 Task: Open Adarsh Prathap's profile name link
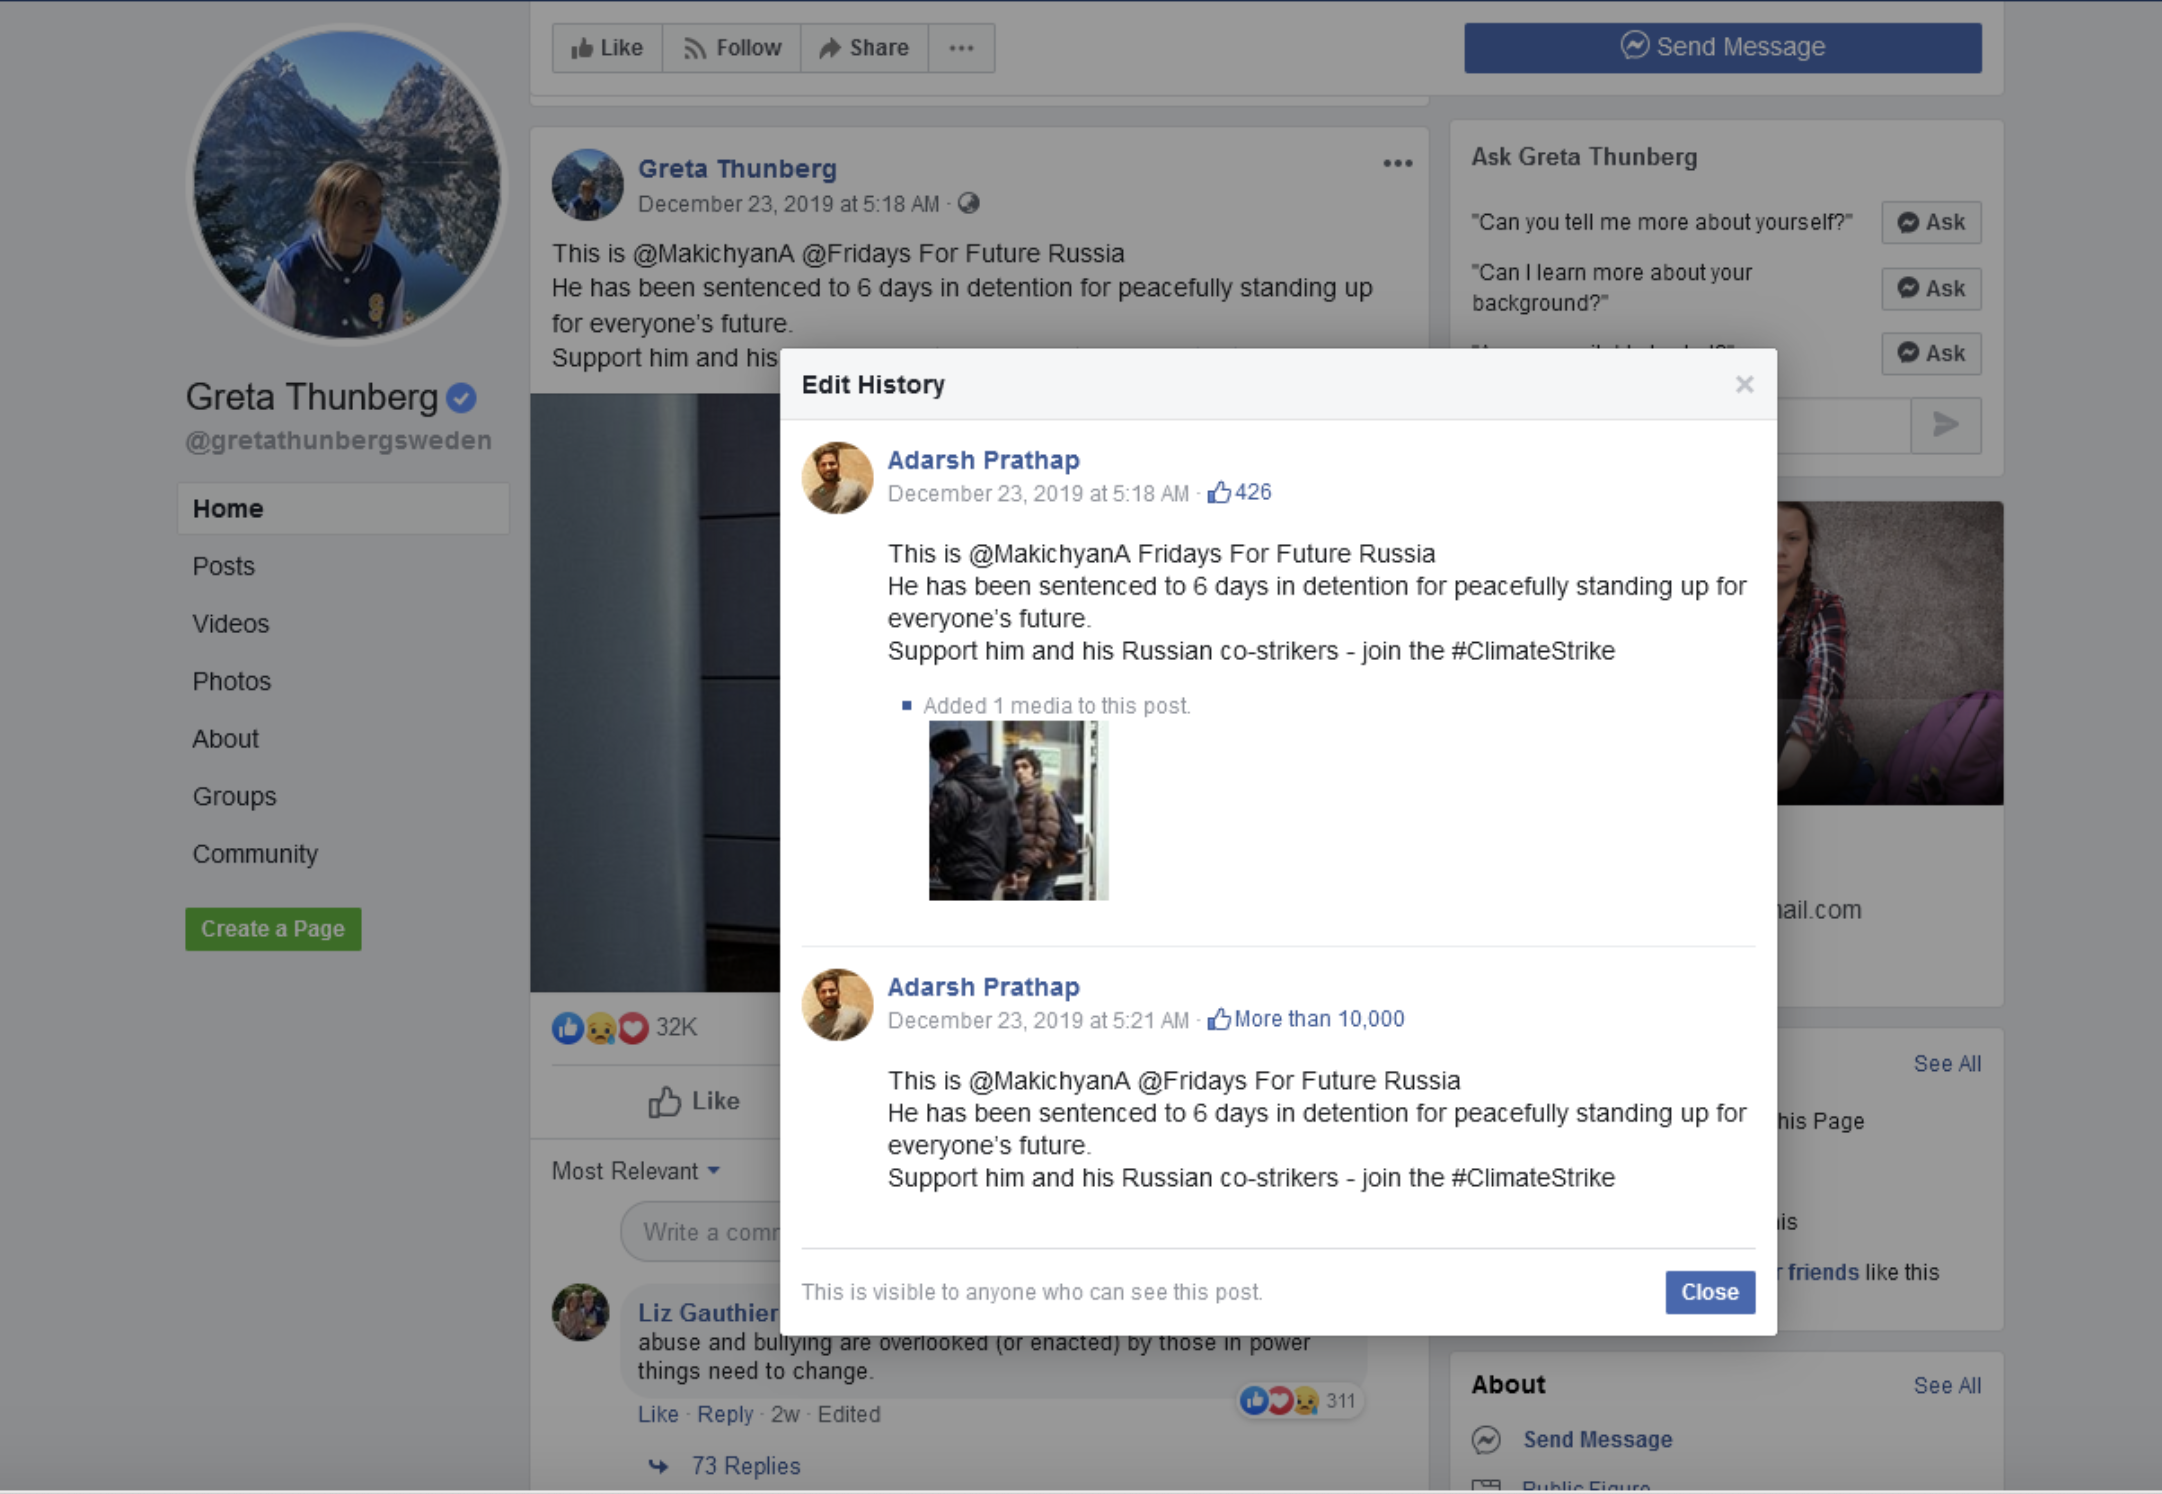pyautogui.click(x=983, y=460)
